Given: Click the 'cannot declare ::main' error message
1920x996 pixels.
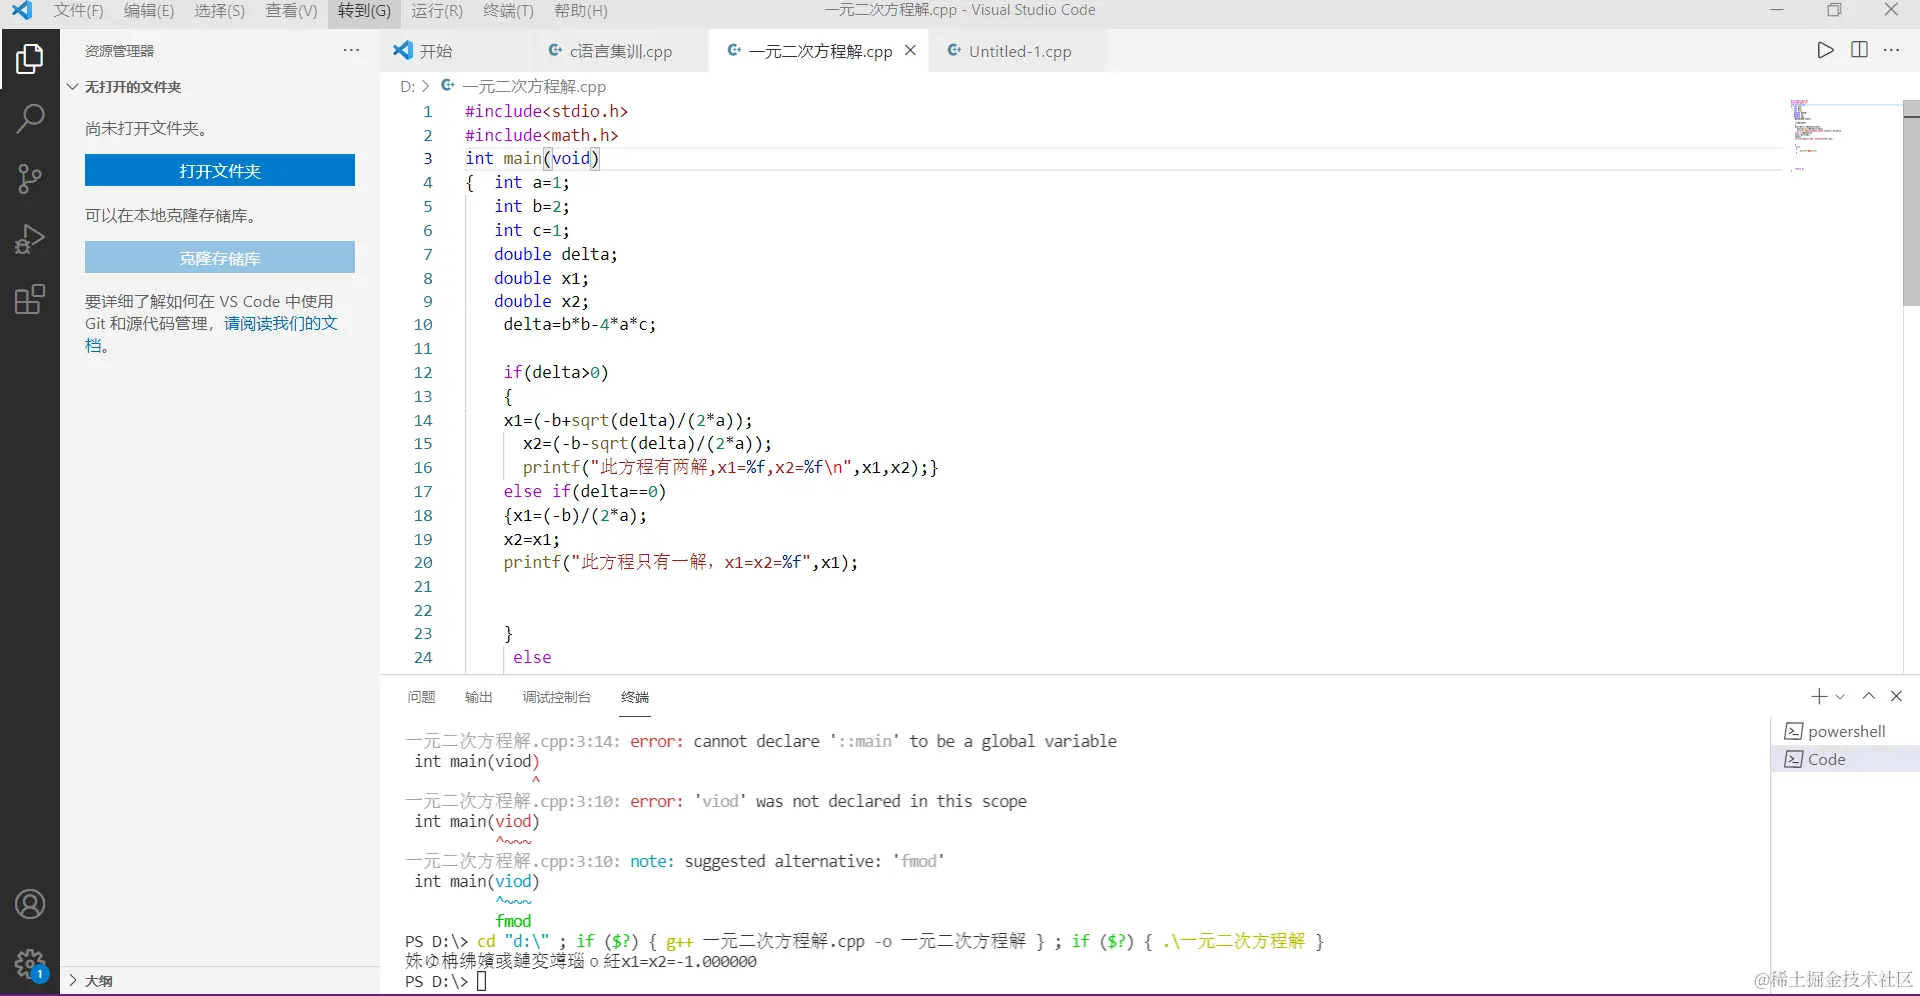Looking at the screenshot, I should pos(761,741).
